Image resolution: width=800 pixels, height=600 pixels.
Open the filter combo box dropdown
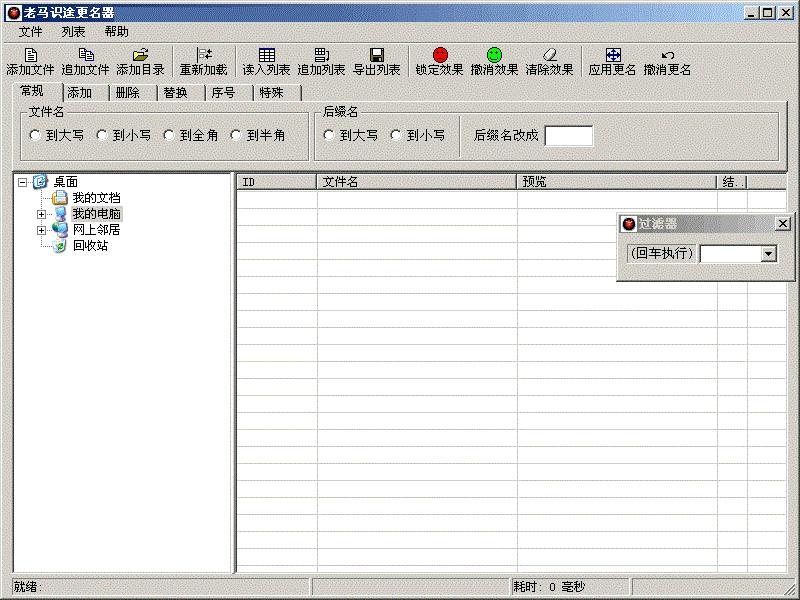click(768, 254)
